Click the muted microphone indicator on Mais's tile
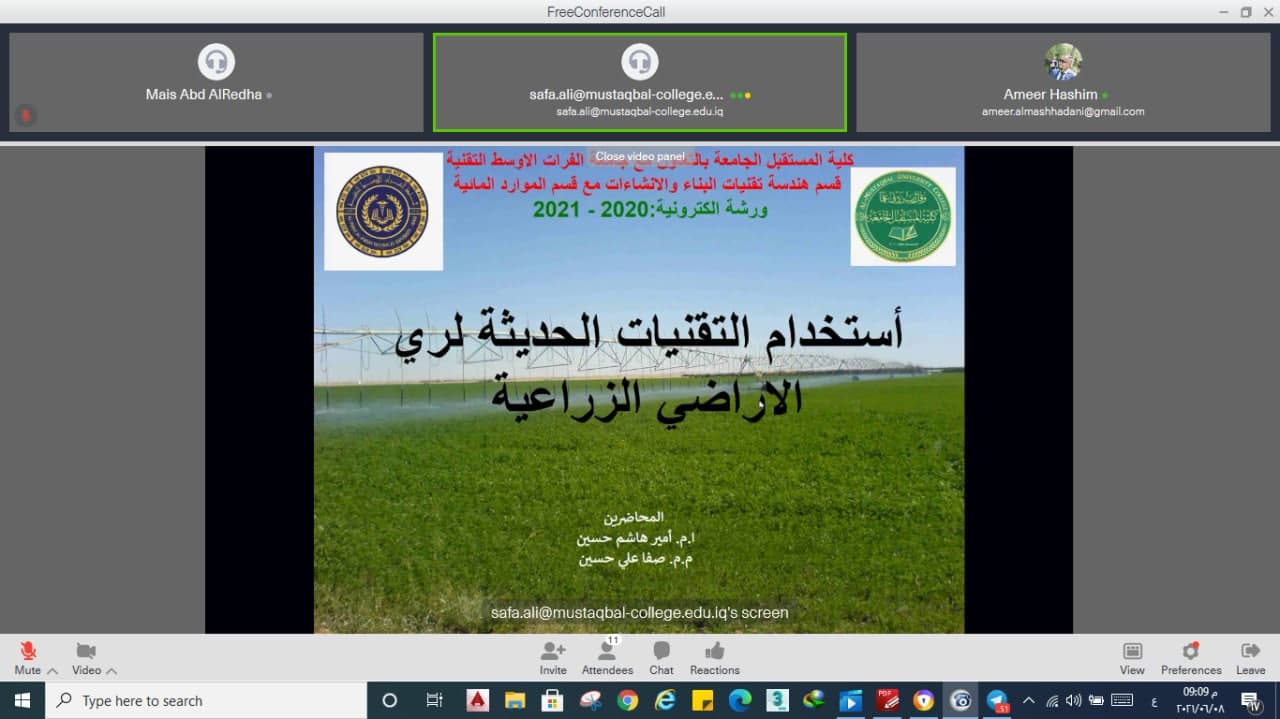 click(x=25, y=115)
